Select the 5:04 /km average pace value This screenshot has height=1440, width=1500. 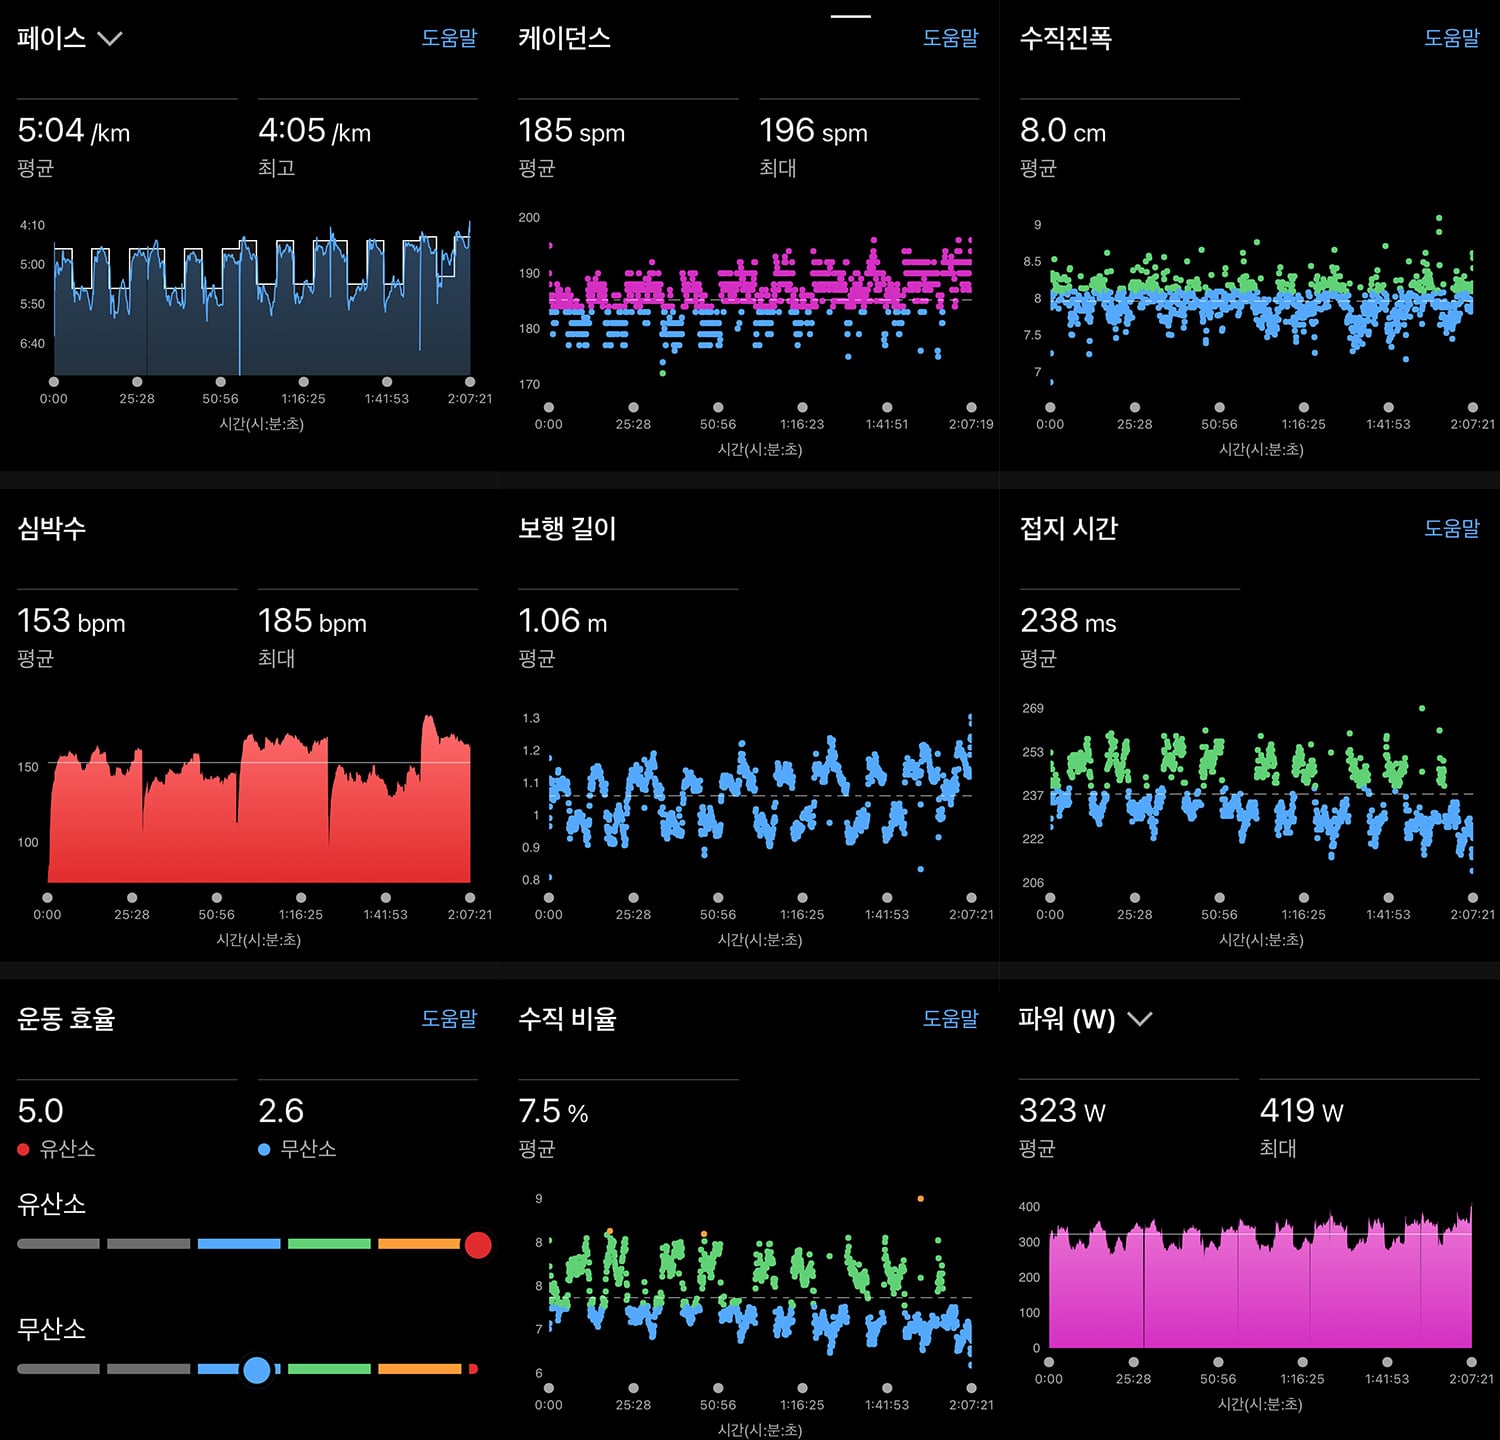(x=74, y=130)
